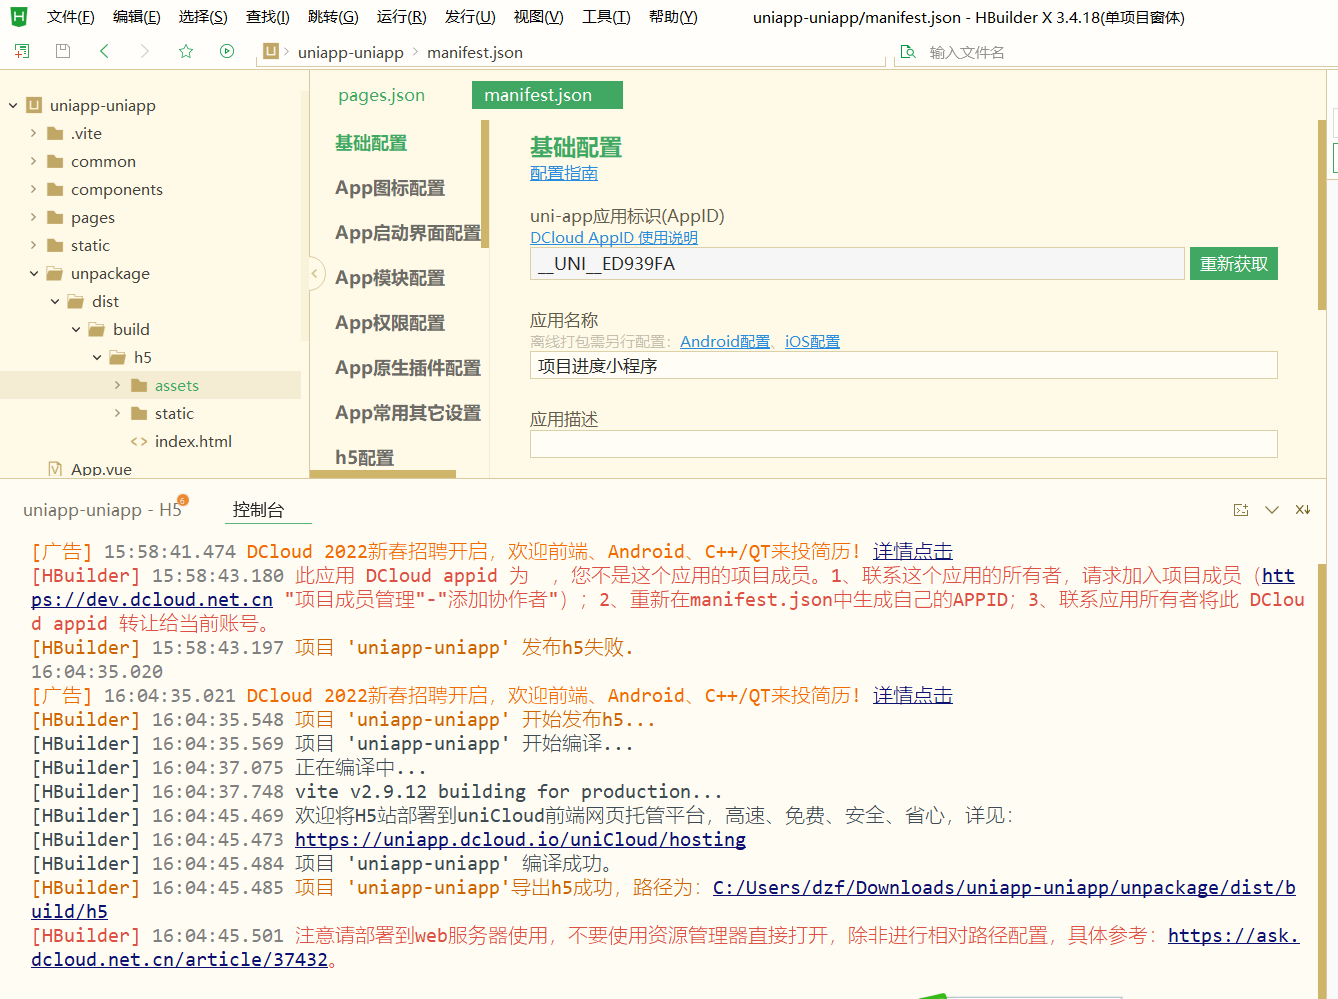This screenshot has width=1338, height=999.
Task: Switch to the pages.json tab
Action: click(x=382, y=95)
